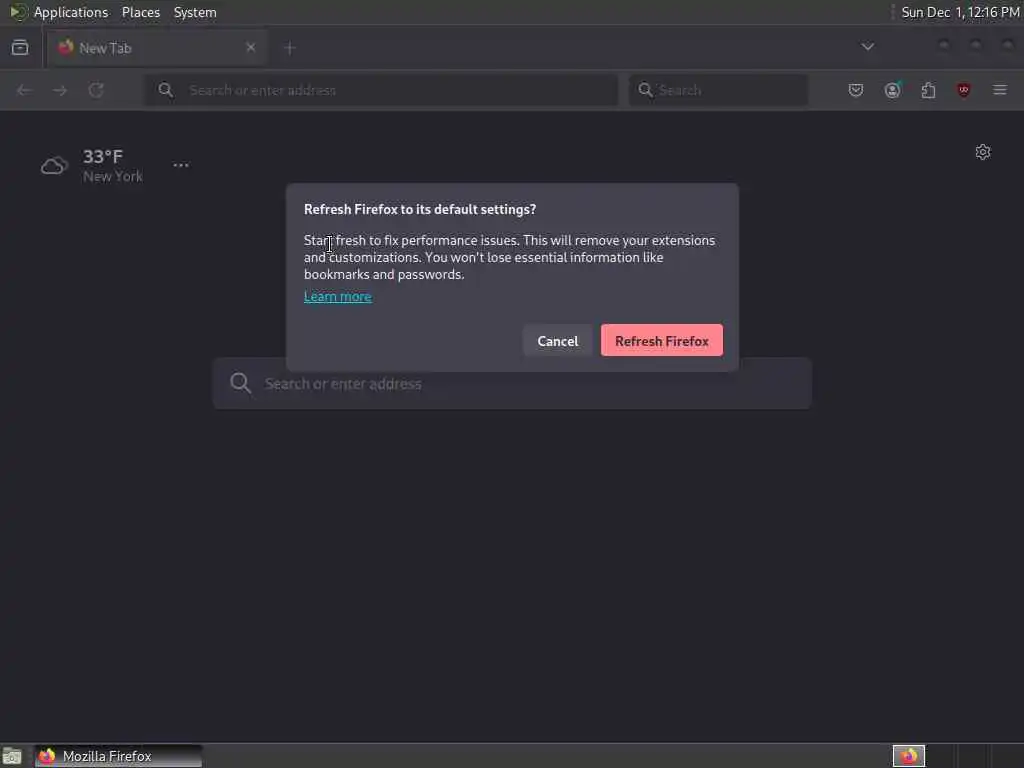1024x768 pixels.
Task: Open a new tab with plus icon
Action: [x=290, y=48]
